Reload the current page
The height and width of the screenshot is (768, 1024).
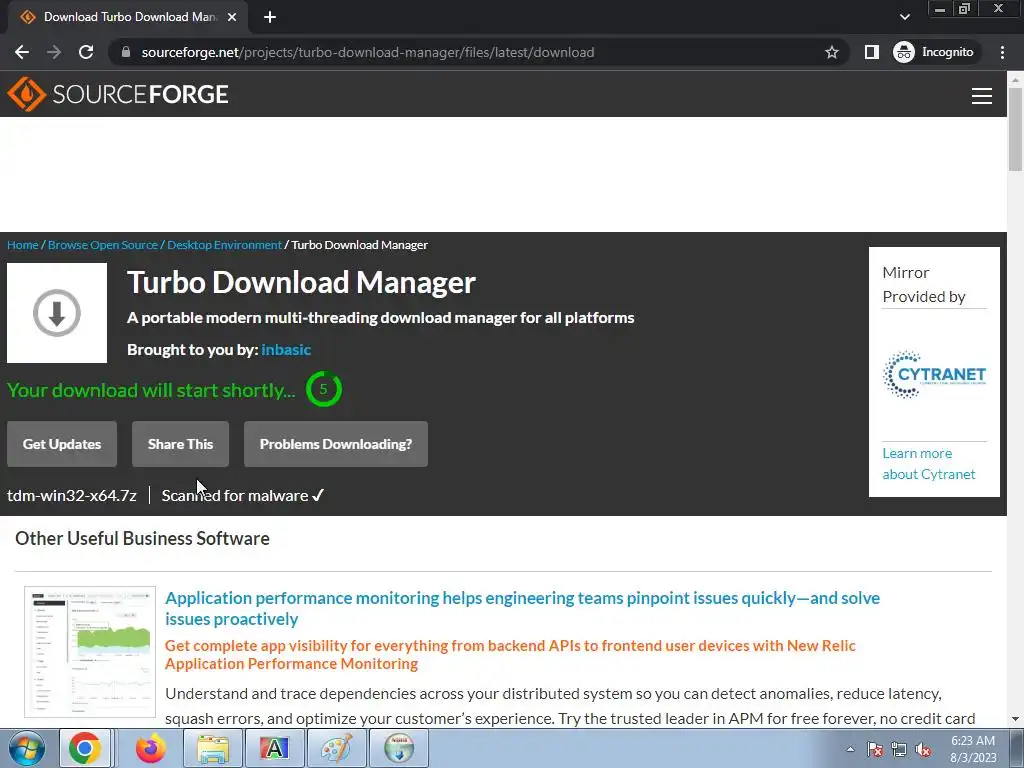[86, 52]
